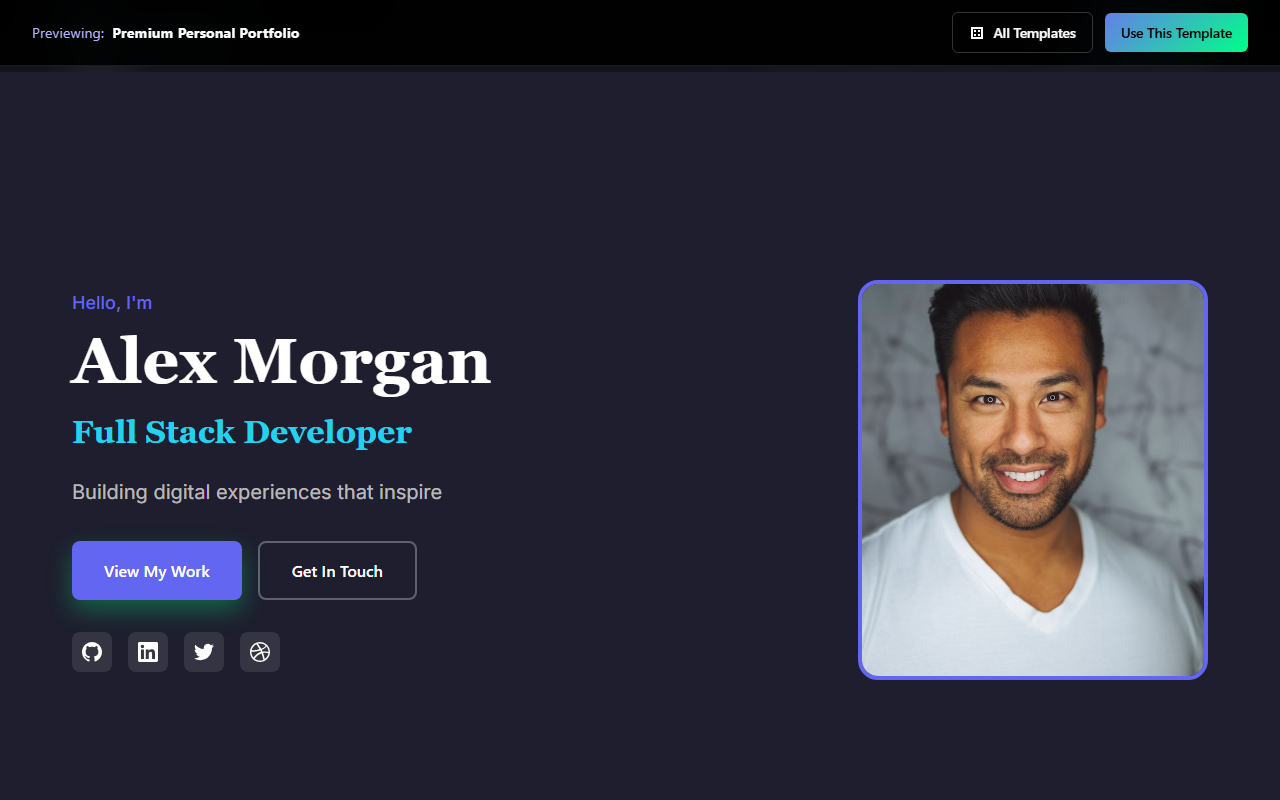Open the All Templates gallery
Viewport: 1280px width, 800px height.
tap(1022, 32)
